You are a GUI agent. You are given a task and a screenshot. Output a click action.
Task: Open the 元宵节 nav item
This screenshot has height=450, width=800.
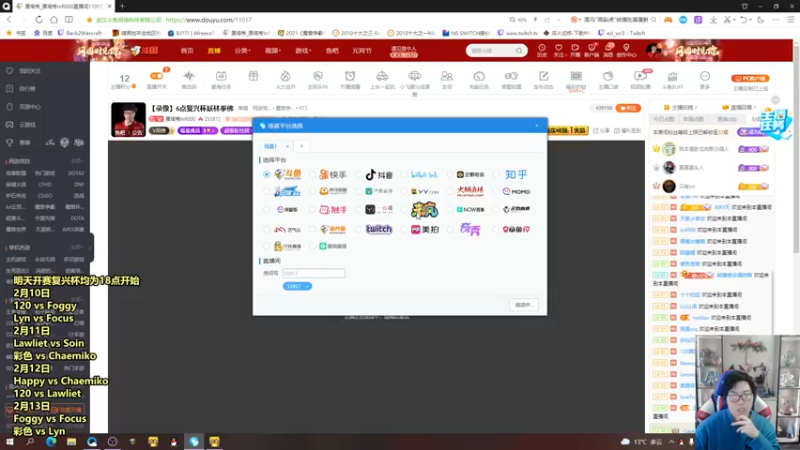pos(362,51)
